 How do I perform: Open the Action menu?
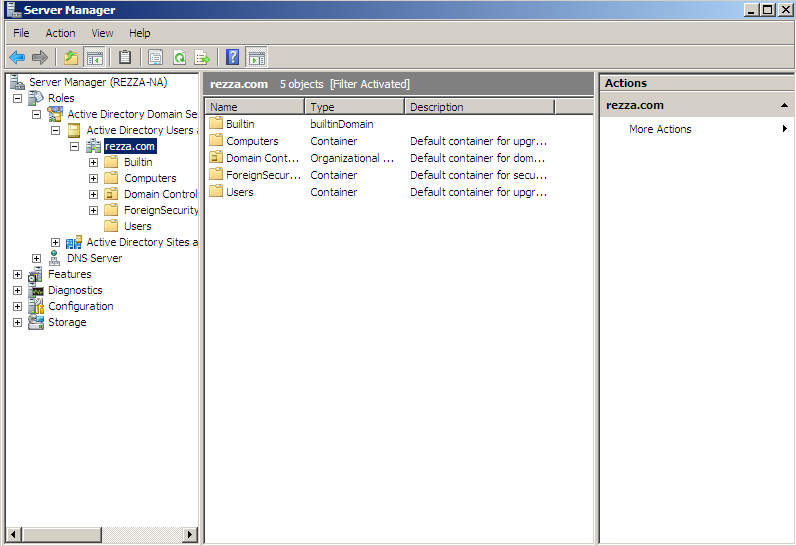click(60, 33)
